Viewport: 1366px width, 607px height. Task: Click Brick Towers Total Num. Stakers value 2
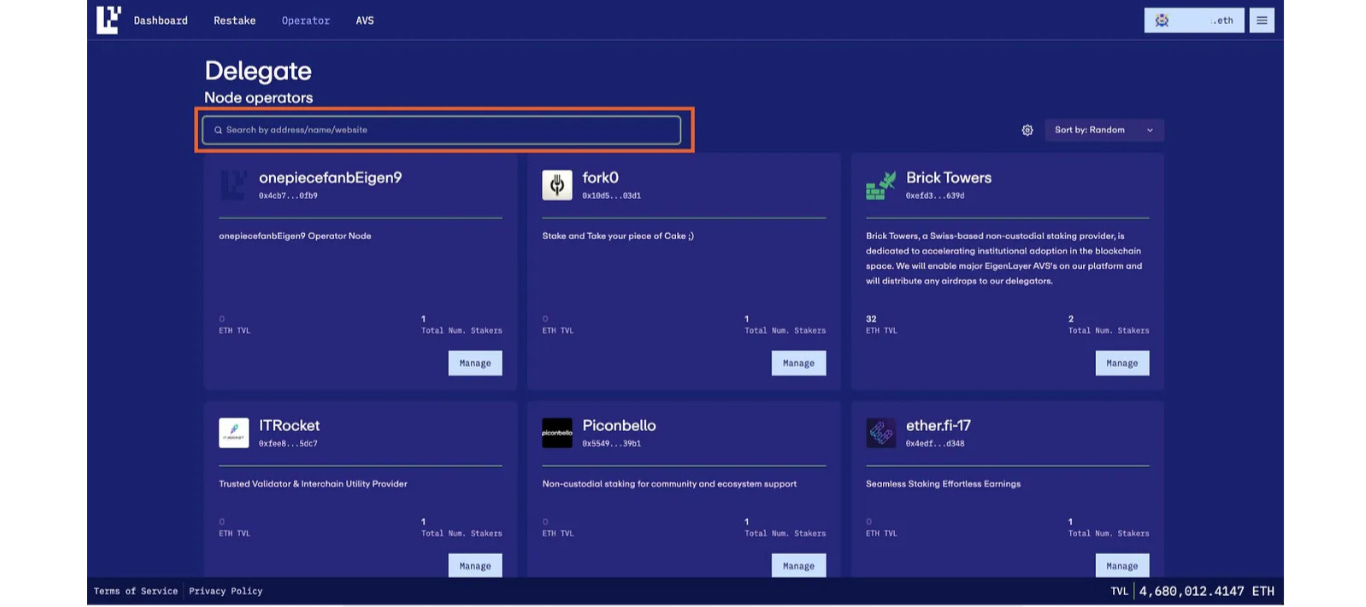pos(1071,319)
